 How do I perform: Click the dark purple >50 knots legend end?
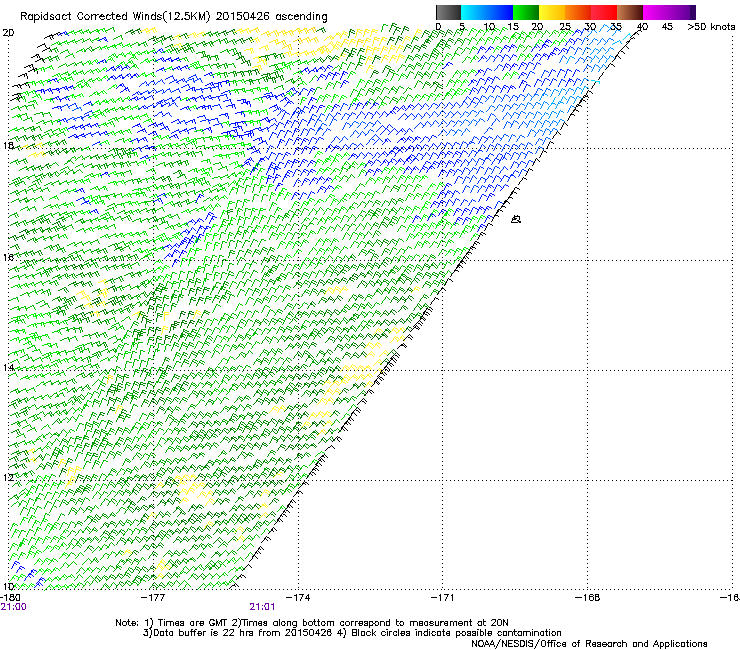pyautogui.click(x=693, y=12)
